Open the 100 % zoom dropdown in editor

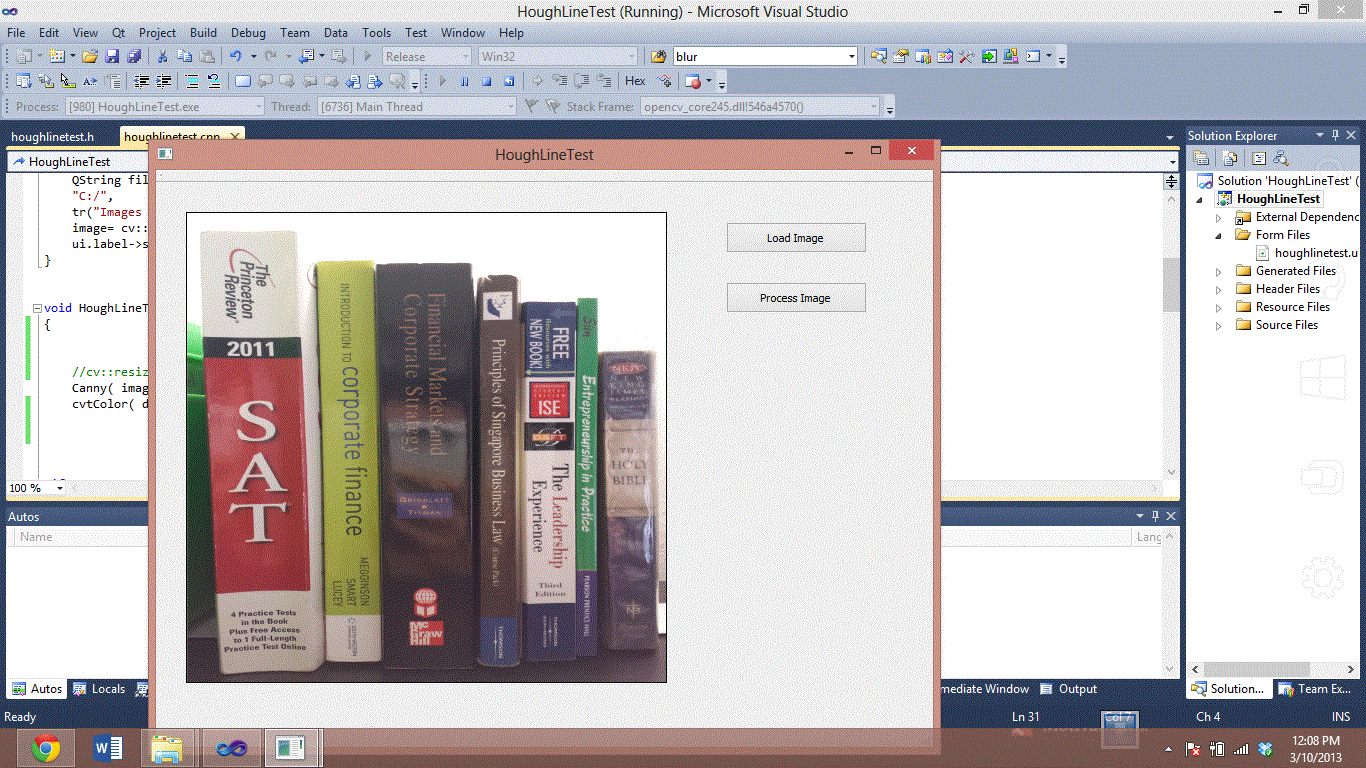pos(60,488)
